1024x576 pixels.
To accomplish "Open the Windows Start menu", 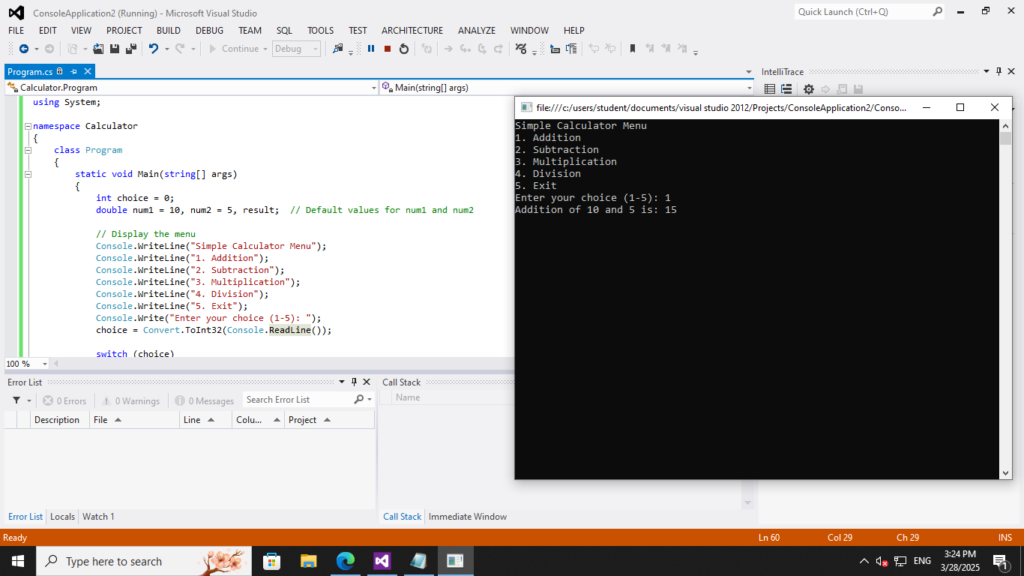I will pos(18,561).
